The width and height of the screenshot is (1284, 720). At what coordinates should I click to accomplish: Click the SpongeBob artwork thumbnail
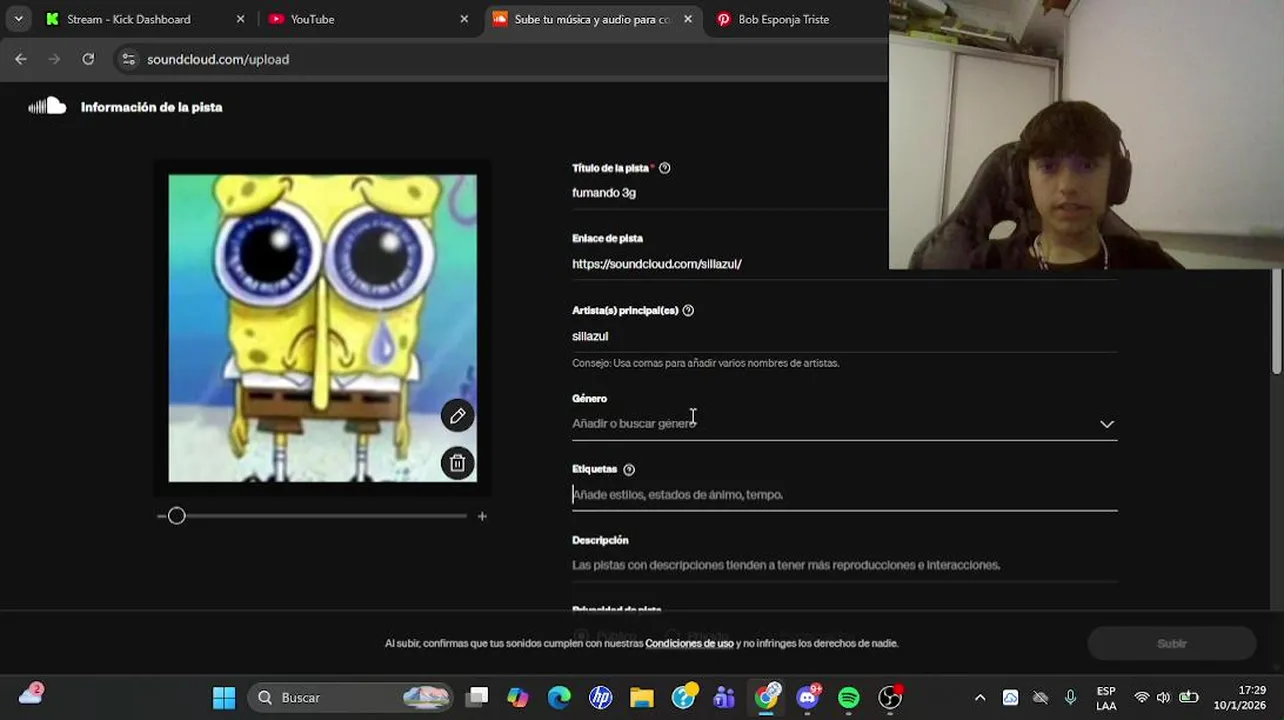tap(322, 328)
